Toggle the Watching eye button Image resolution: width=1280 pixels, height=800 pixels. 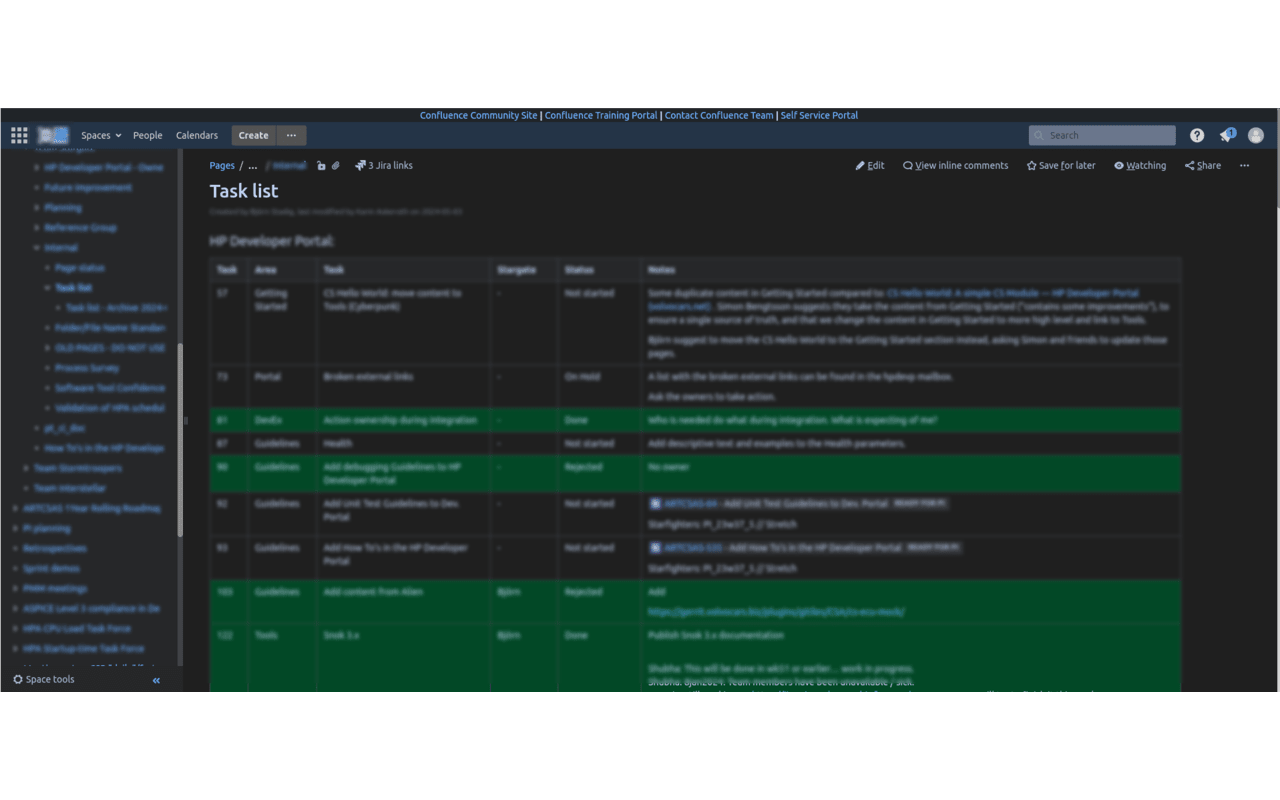coord(1140,166)
